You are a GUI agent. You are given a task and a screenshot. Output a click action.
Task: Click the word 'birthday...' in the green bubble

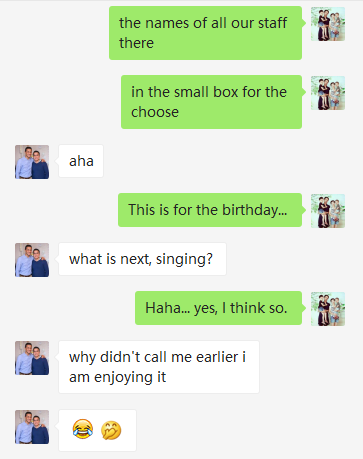[255, 210]
